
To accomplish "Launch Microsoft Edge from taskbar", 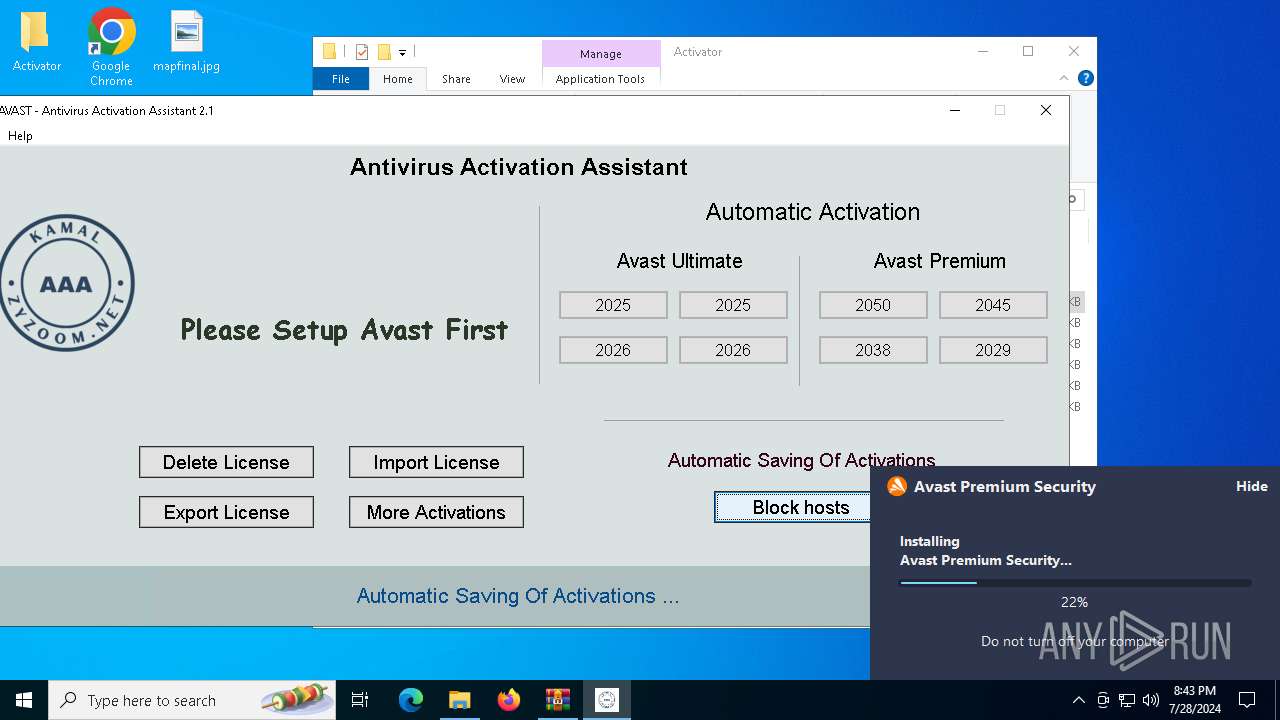I will (x=411, y=700).
